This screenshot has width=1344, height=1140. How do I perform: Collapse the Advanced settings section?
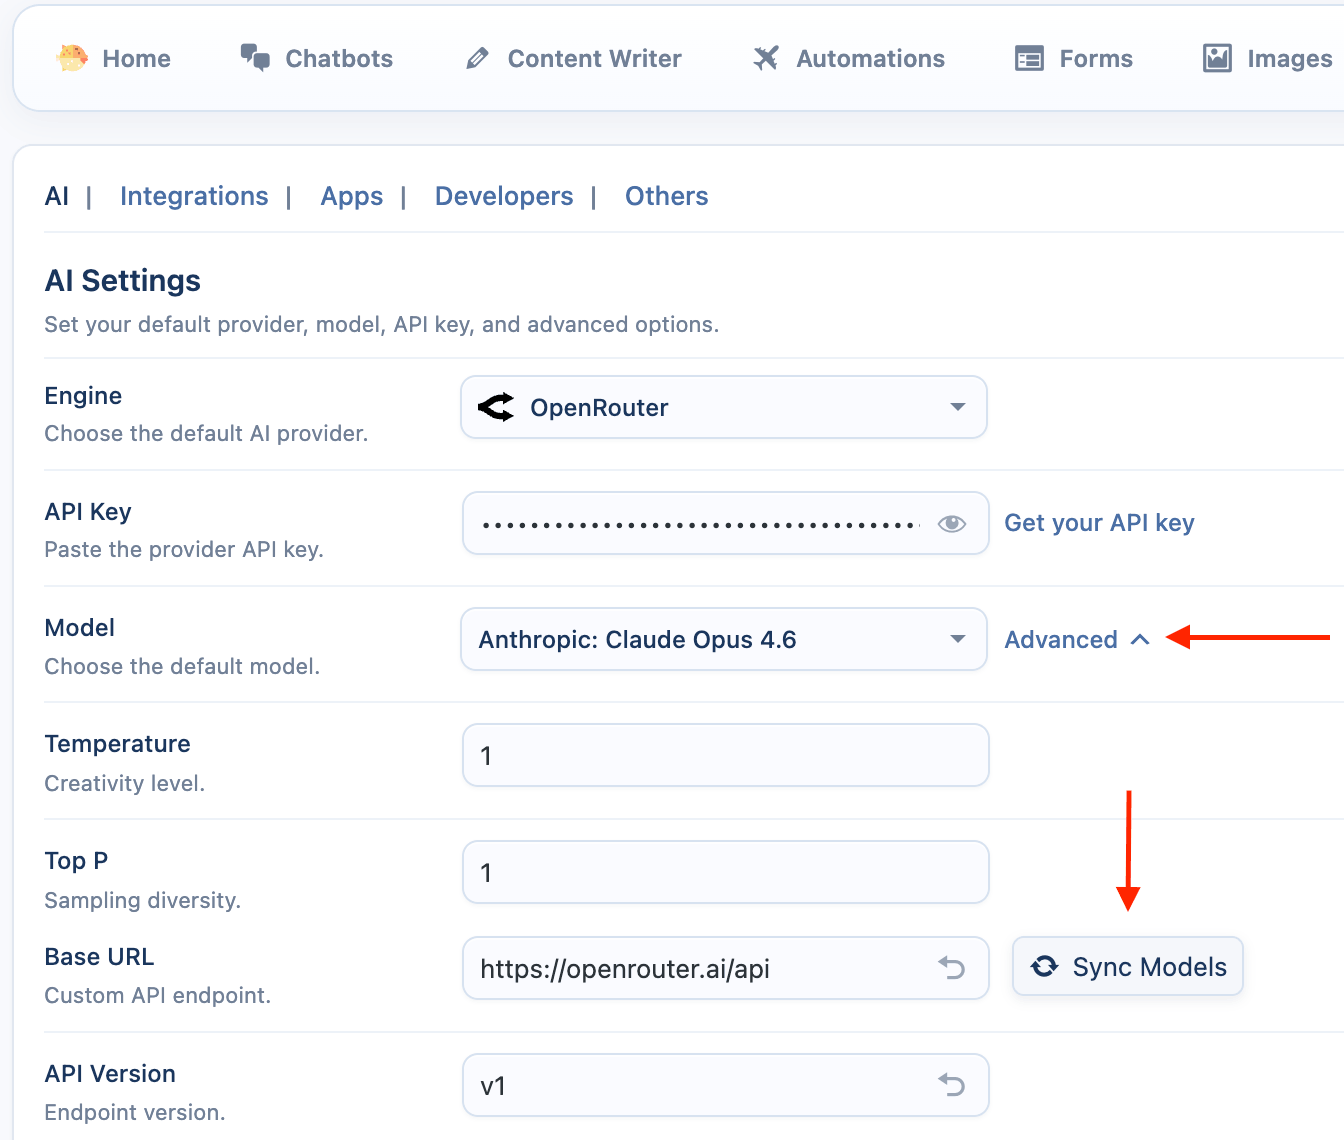[1077, 640]
